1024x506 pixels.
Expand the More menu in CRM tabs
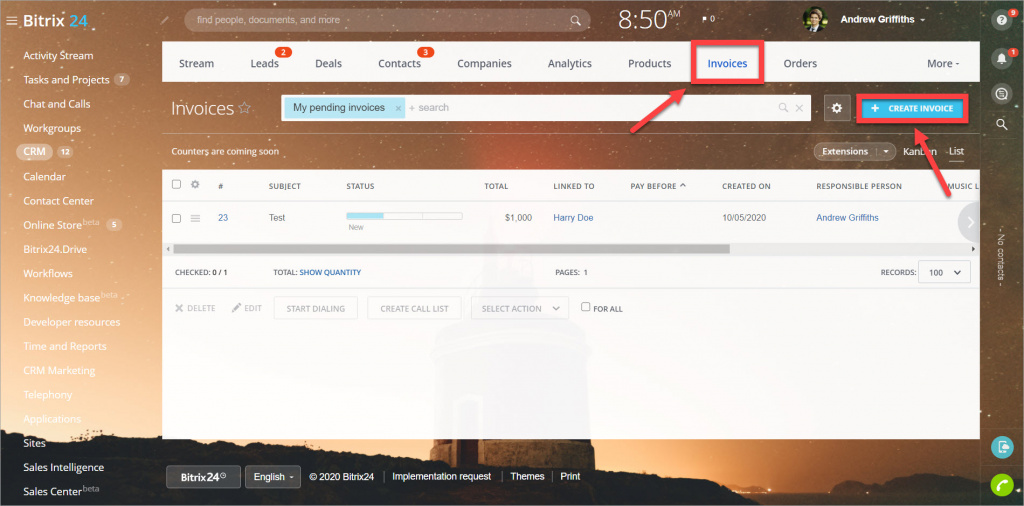(x=943, y=63)
